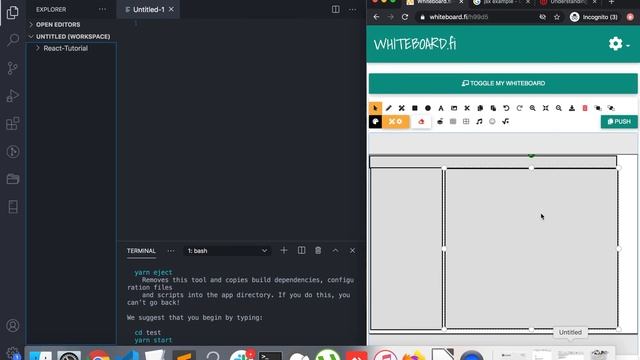Open Terminal app from the Dock
Screen dimensions: 640x360
tap(270, 356)
